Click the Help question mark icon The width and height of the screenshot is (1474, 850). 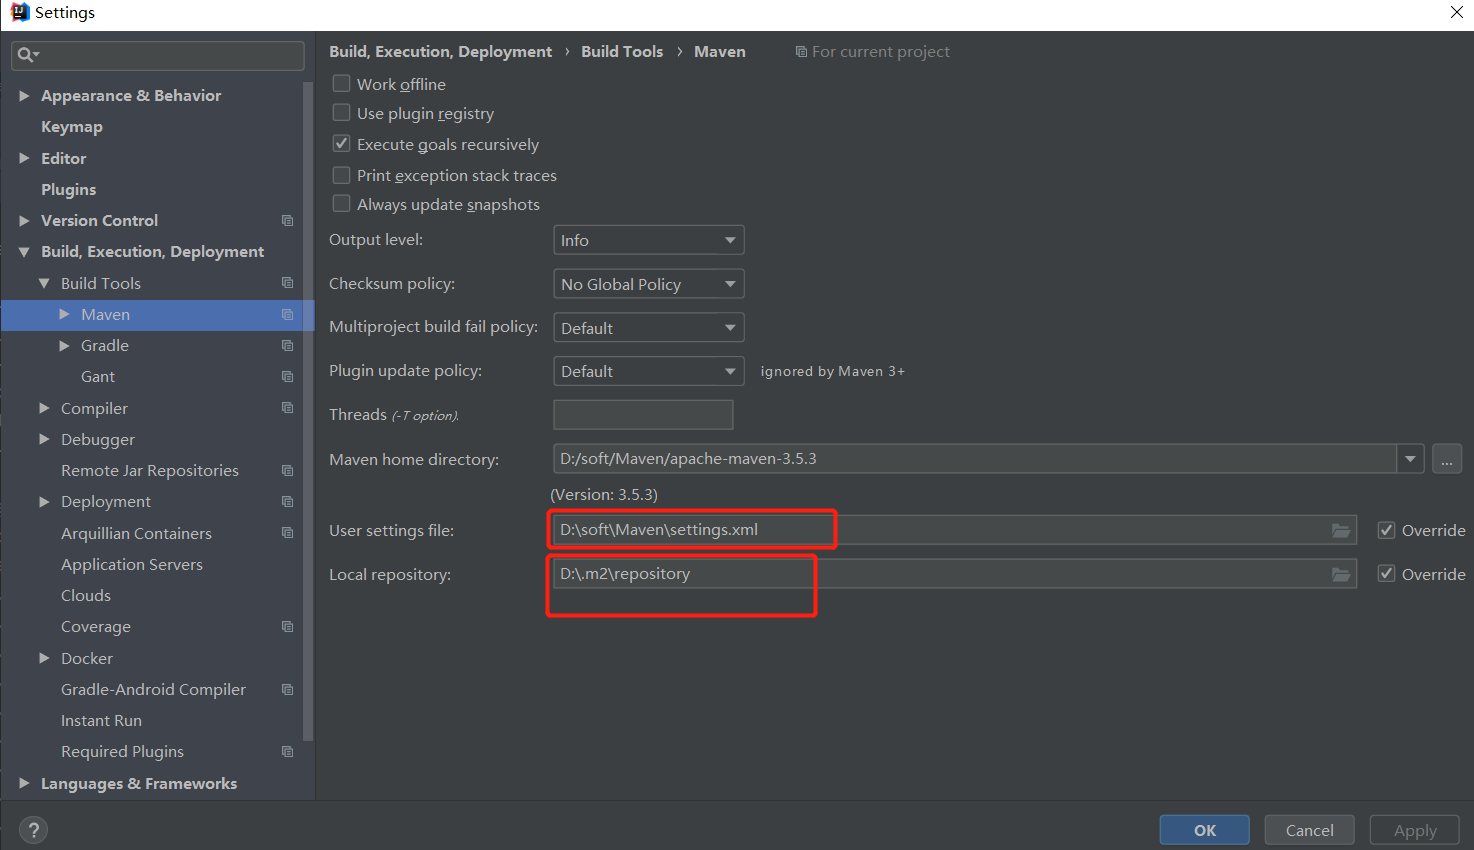pos(33,829)
